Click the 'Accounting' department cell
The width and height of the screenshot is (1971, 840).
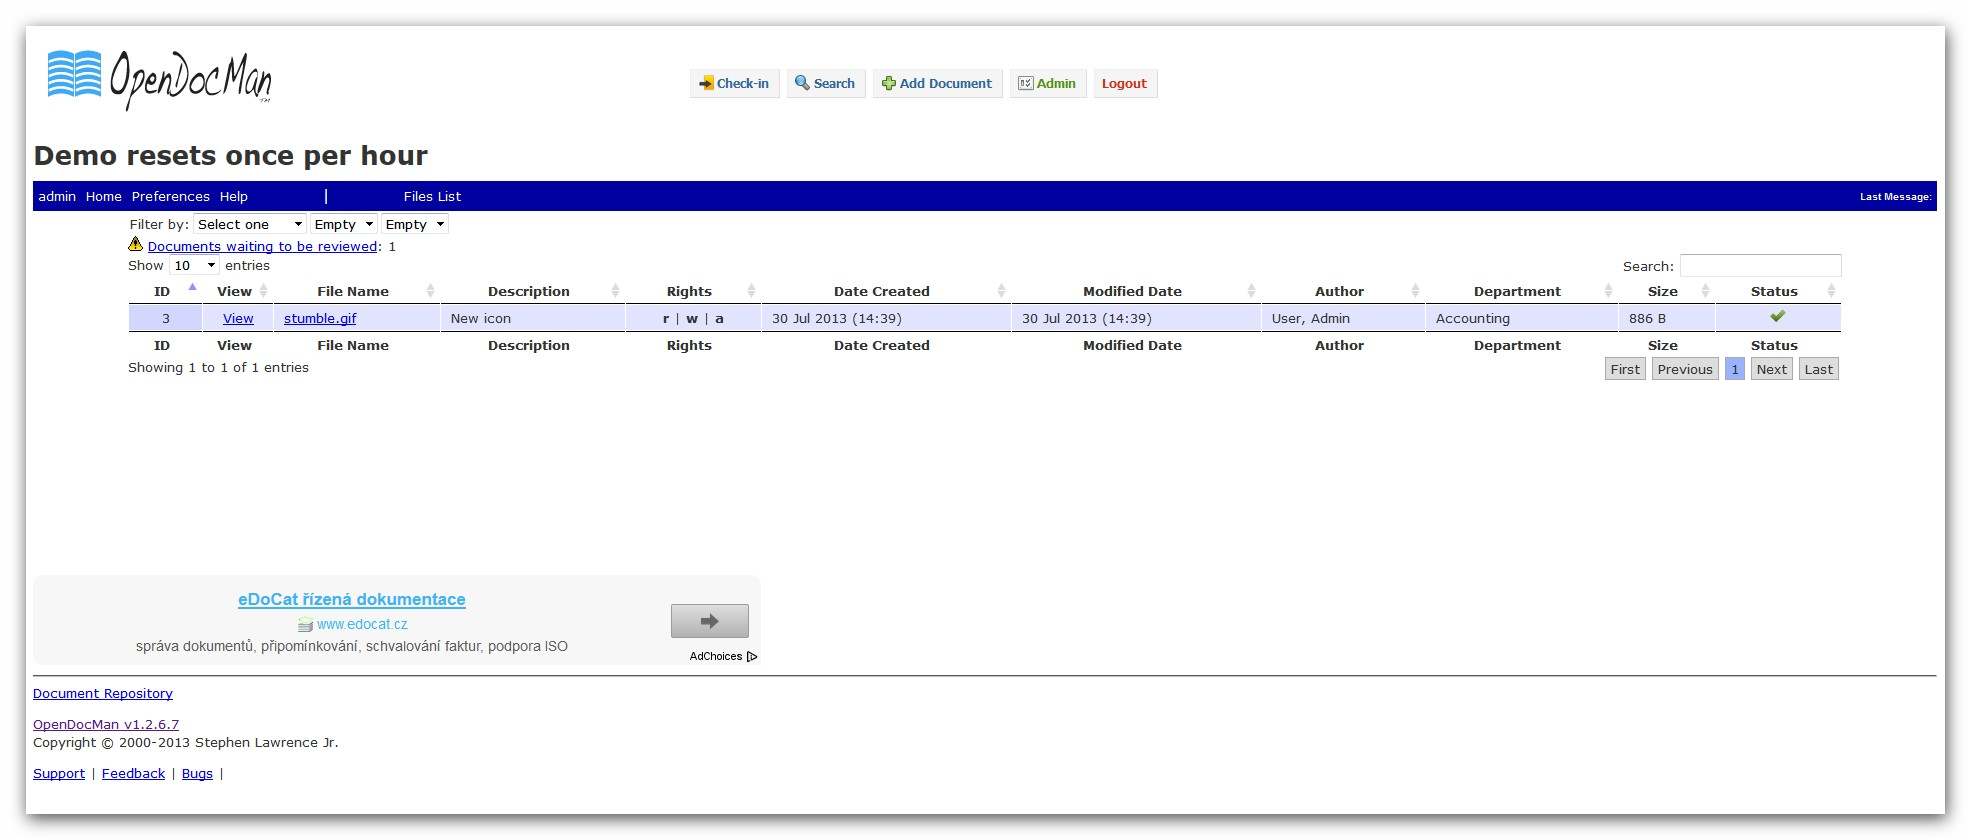pyautogui.click(x=1521, y=318)
